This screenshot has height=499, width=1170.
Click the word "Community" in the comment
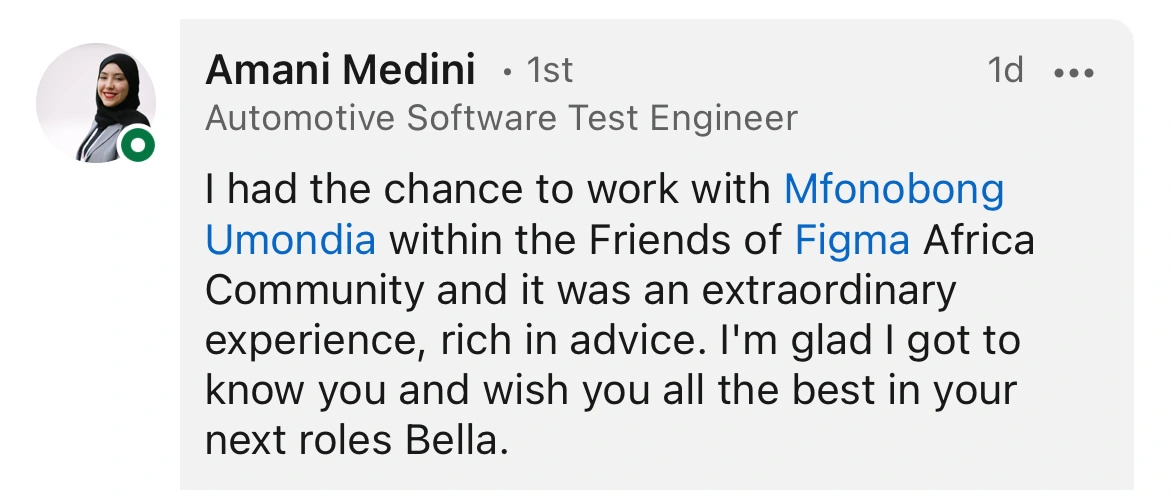coord(314,291)
